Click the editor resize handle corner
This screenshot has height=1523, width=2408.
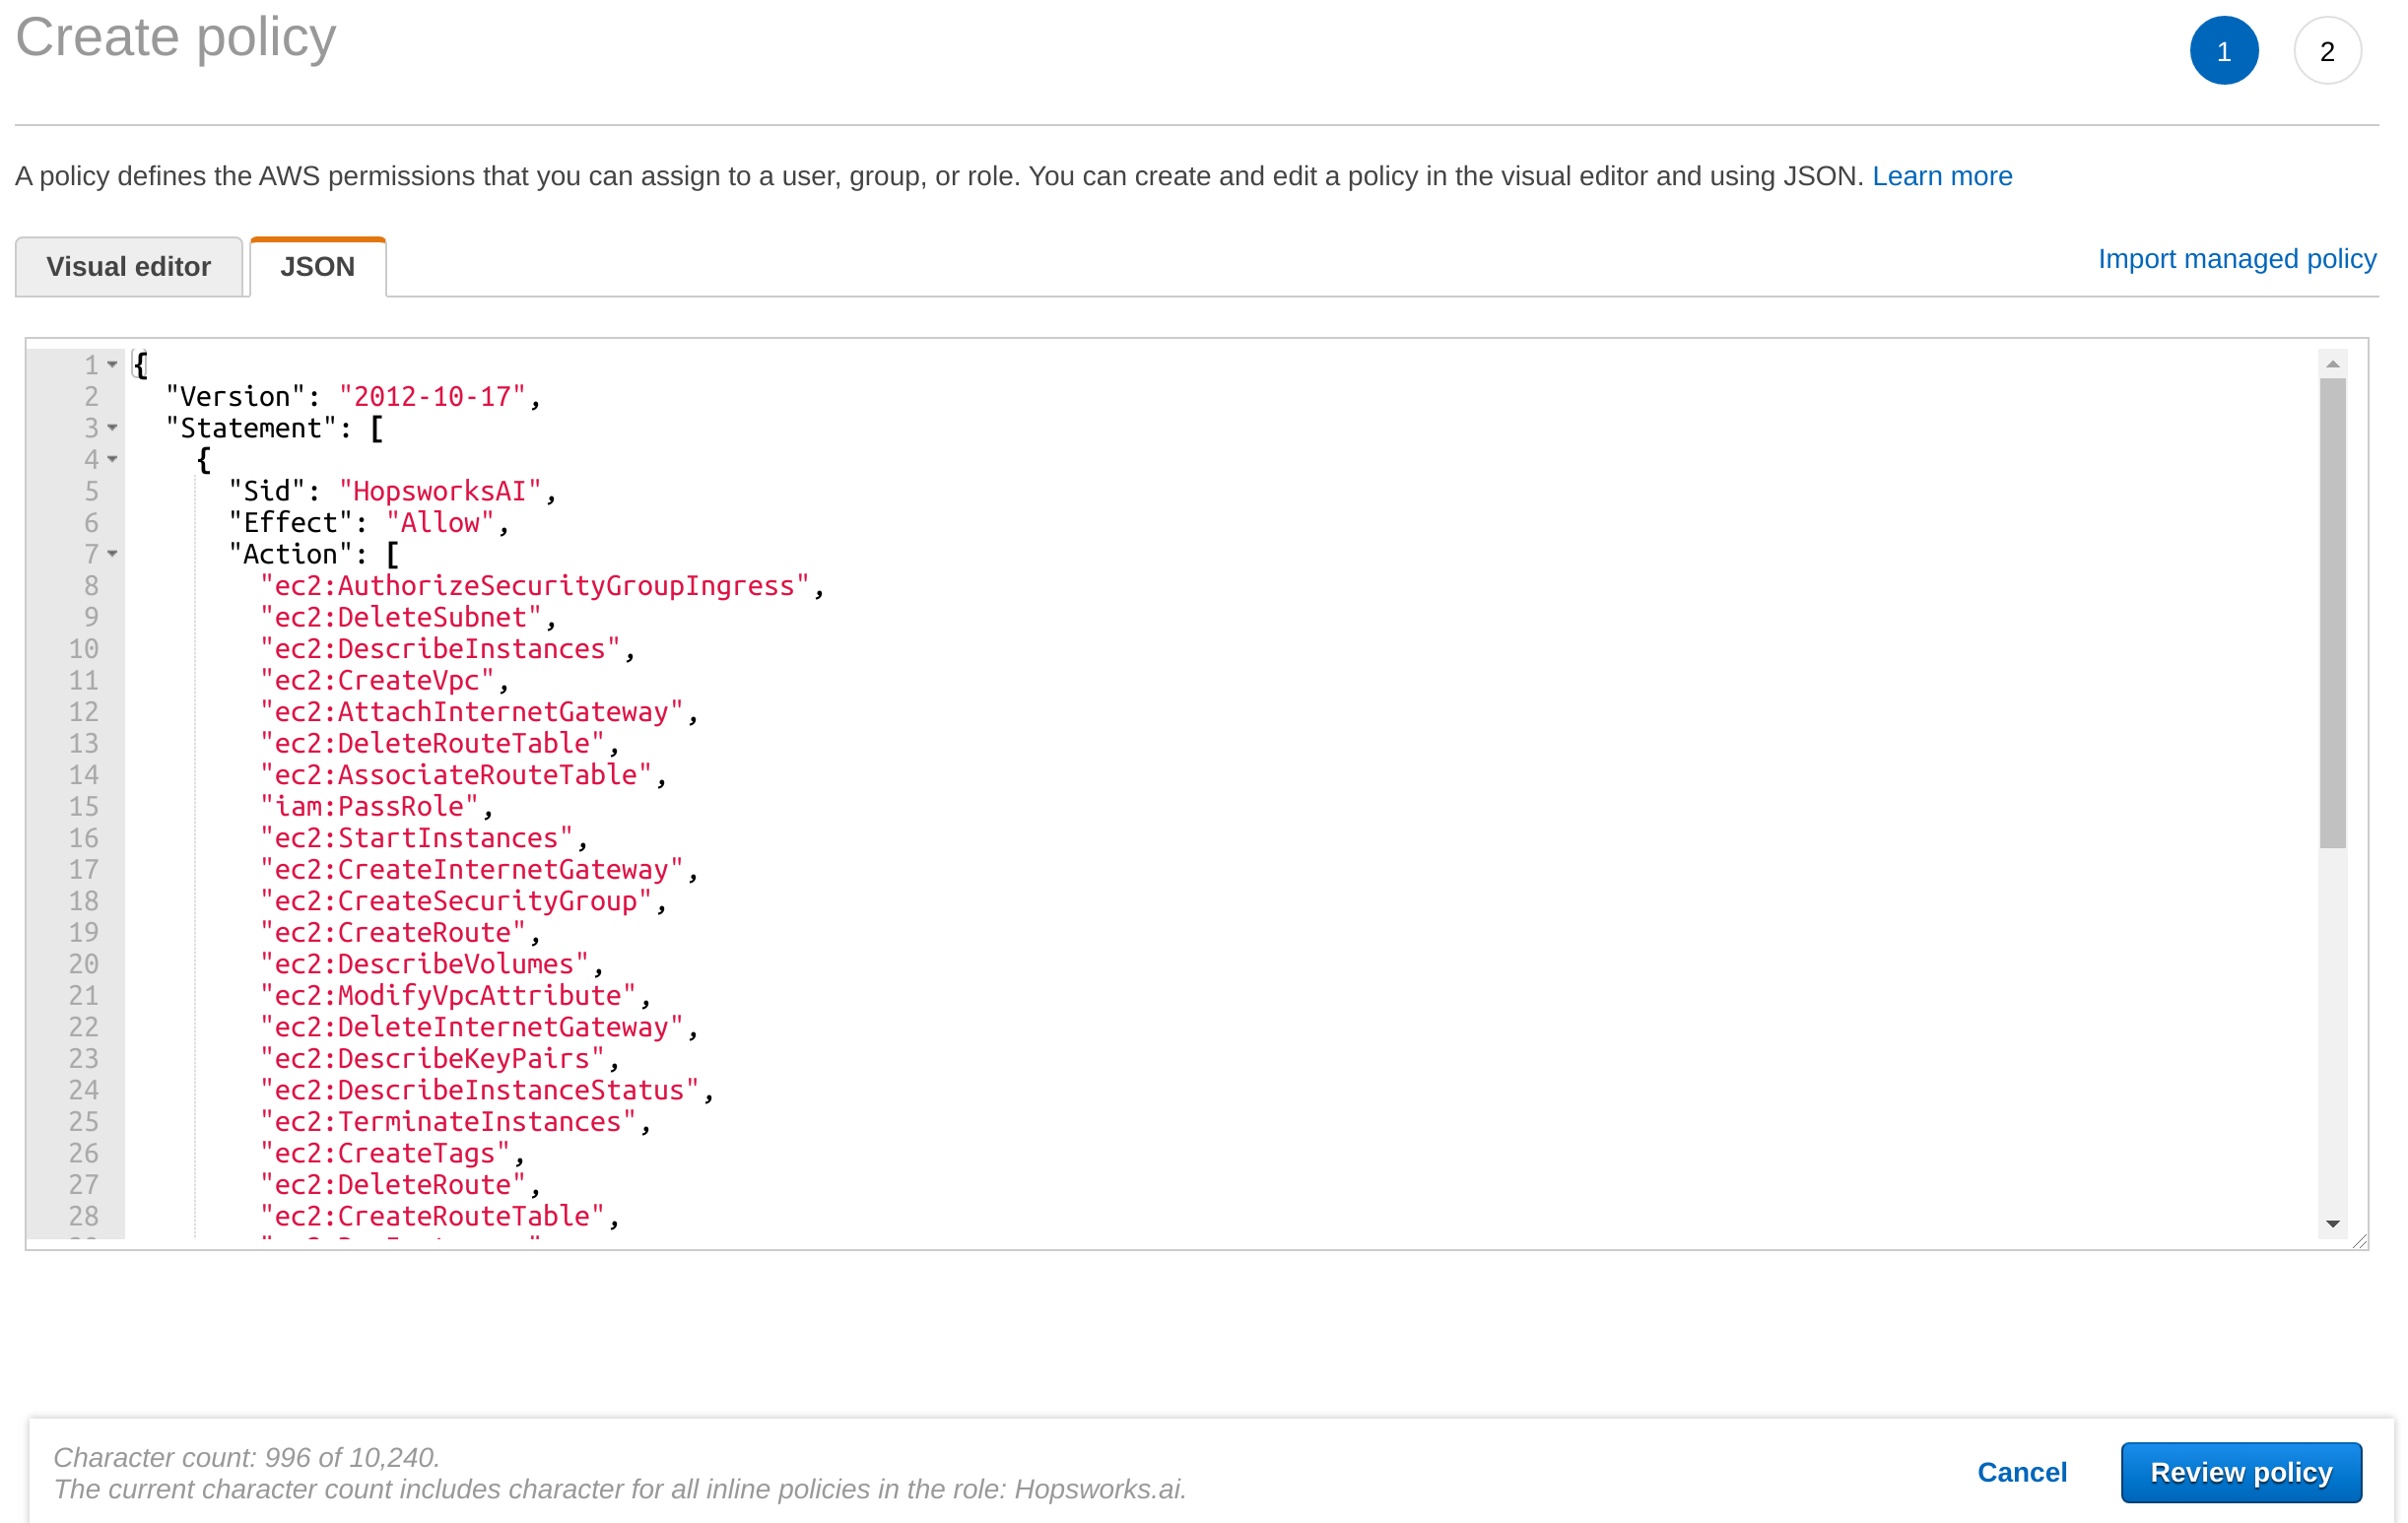pos(2360,1241)
